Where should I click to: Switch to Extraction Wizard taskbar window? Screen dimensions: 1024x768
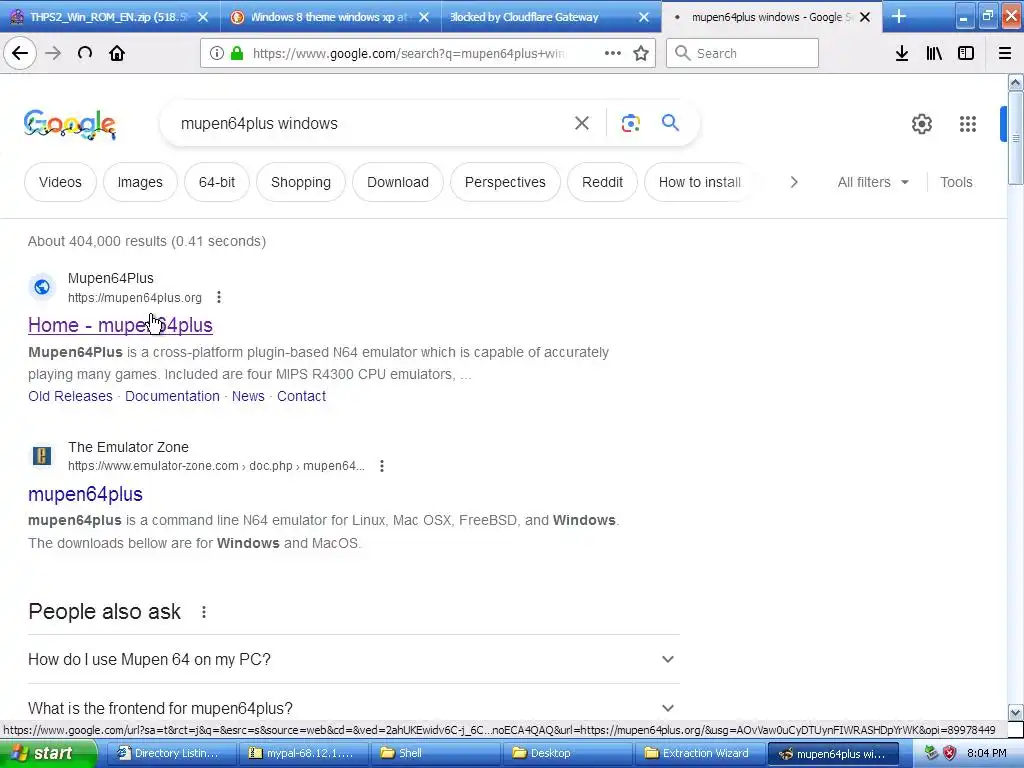tap(698, 753)
